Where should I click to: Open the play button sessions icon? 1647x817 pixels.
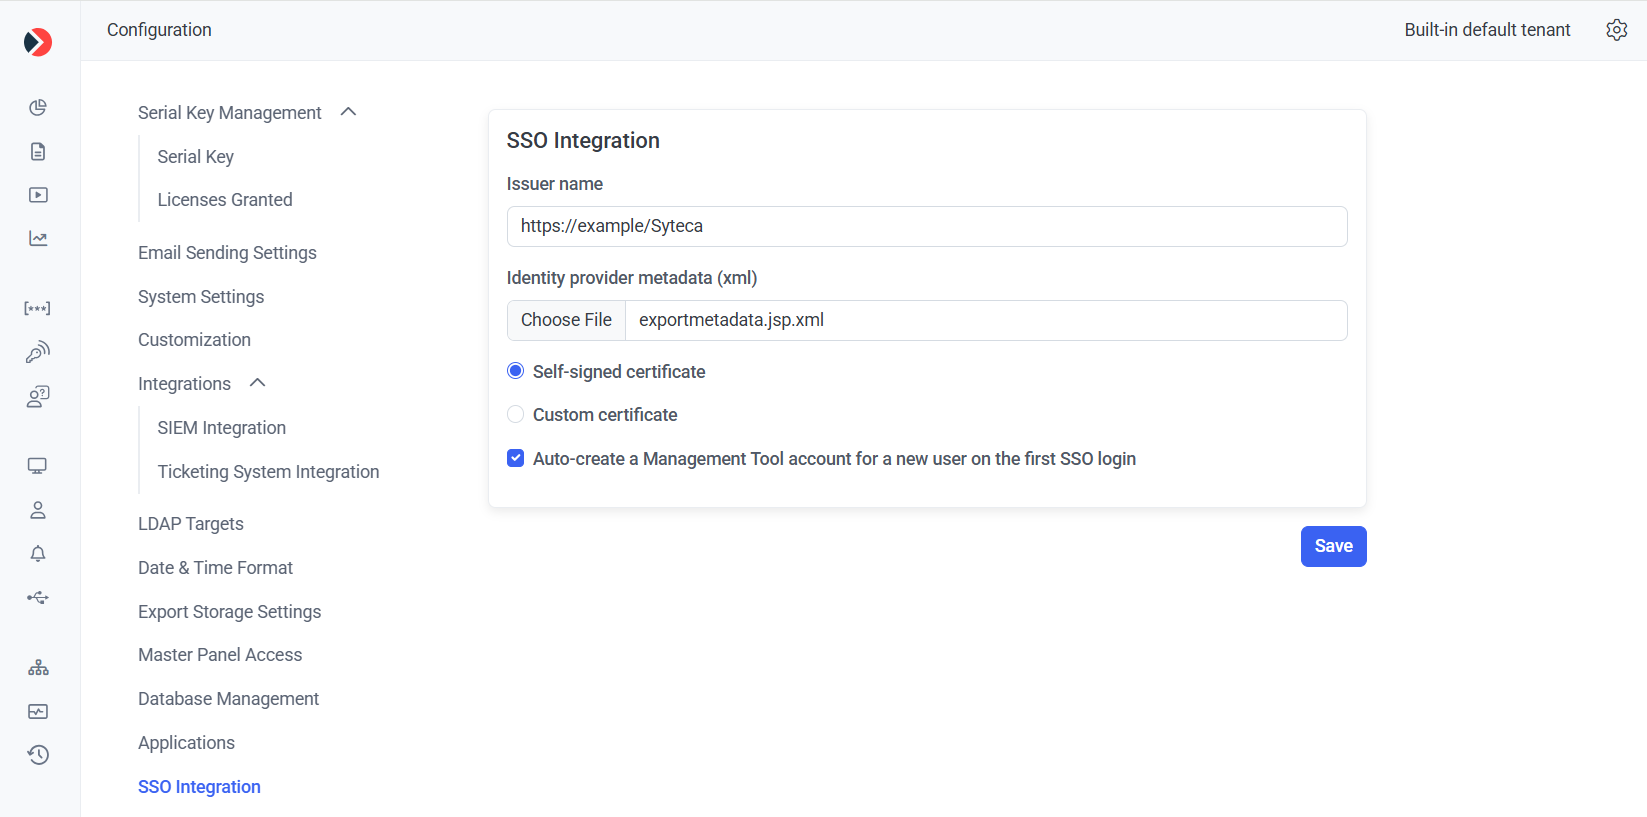click(x=38, y=195)
